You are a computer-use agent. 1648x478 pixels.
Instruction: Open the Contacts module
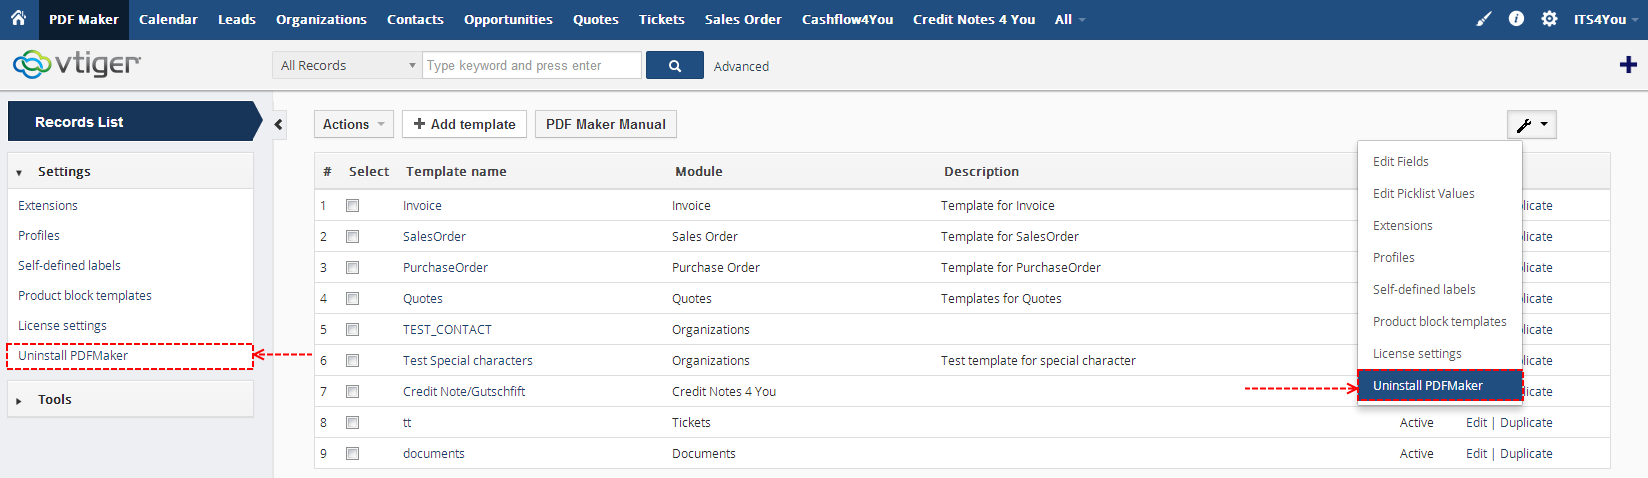[x=415, y=19]
